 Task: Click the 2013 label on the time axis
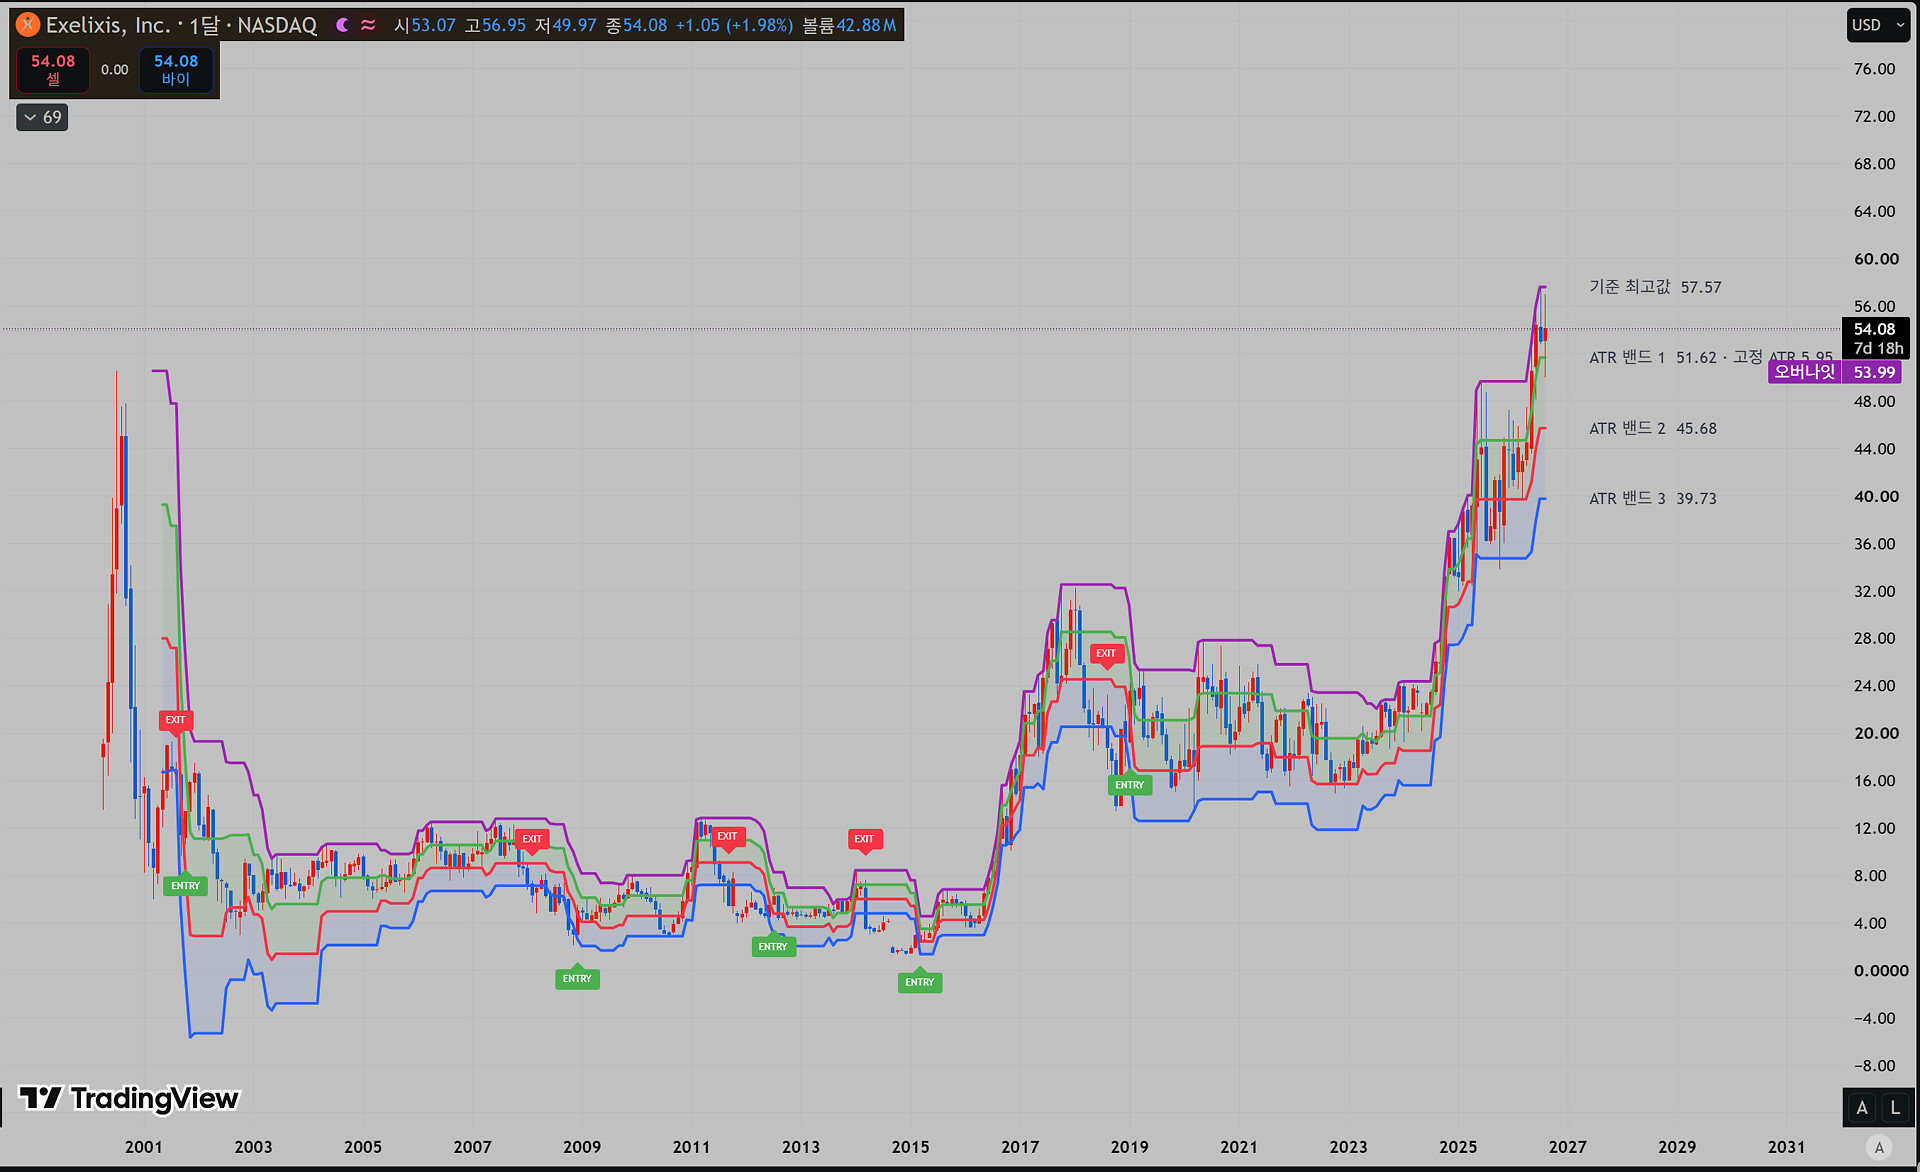coord(801,1147)
